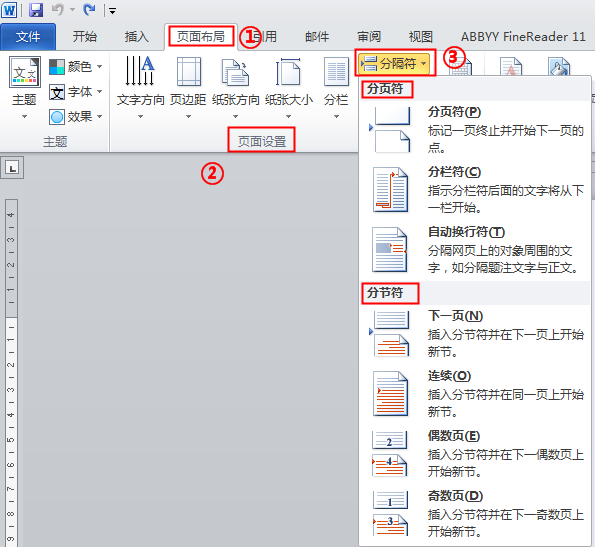Image resolution: width=595 pixels, height=547 pixels.
Task: Click the theme 效果 effects icon
Action: coord(57,117)
